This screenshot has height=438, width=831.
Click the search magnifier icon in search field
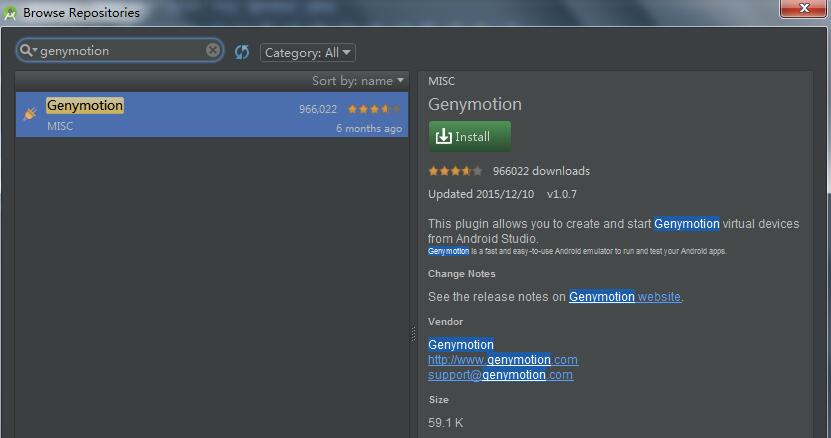click(28, 50)
